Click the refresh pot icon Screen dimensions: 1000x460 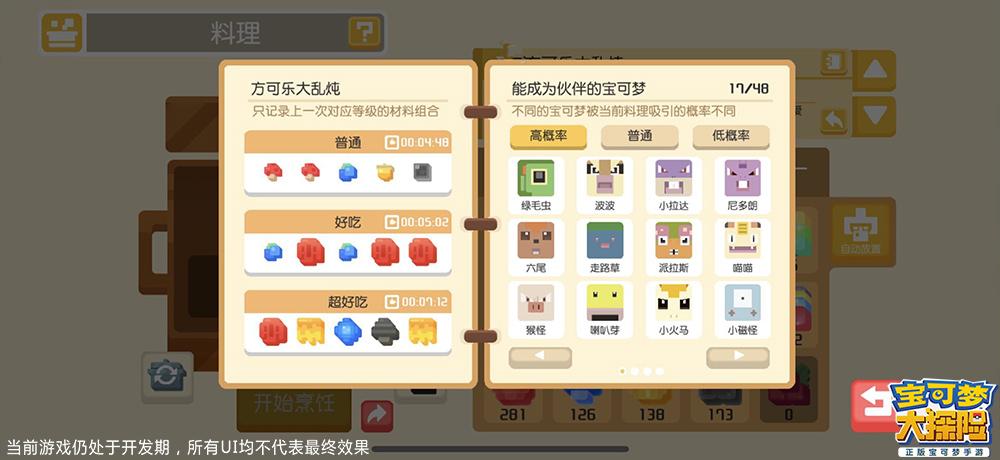tap(167, 376)
